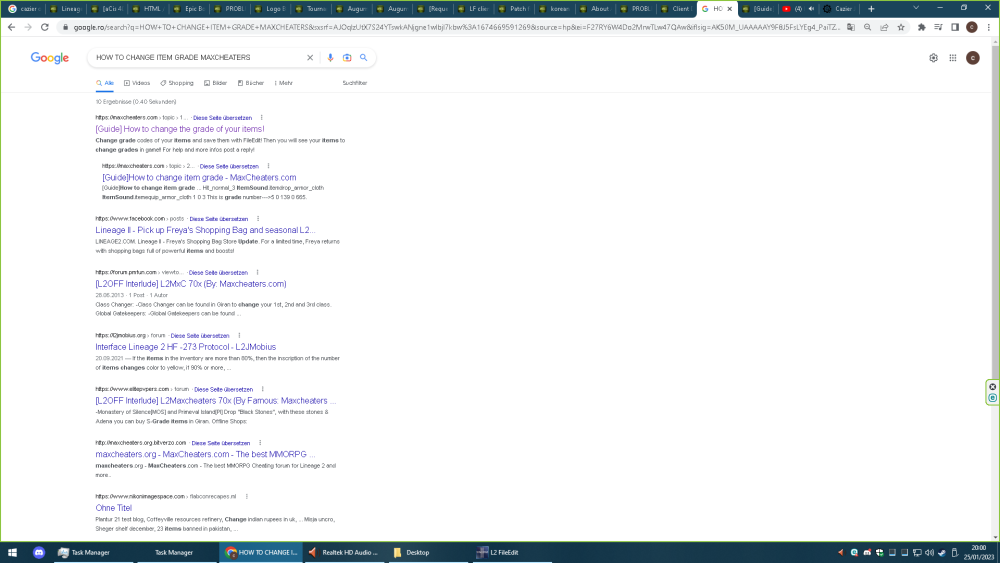The image size is (1000, 563).
Task: Share this page icon in address bar
Action: click(884, 27)
